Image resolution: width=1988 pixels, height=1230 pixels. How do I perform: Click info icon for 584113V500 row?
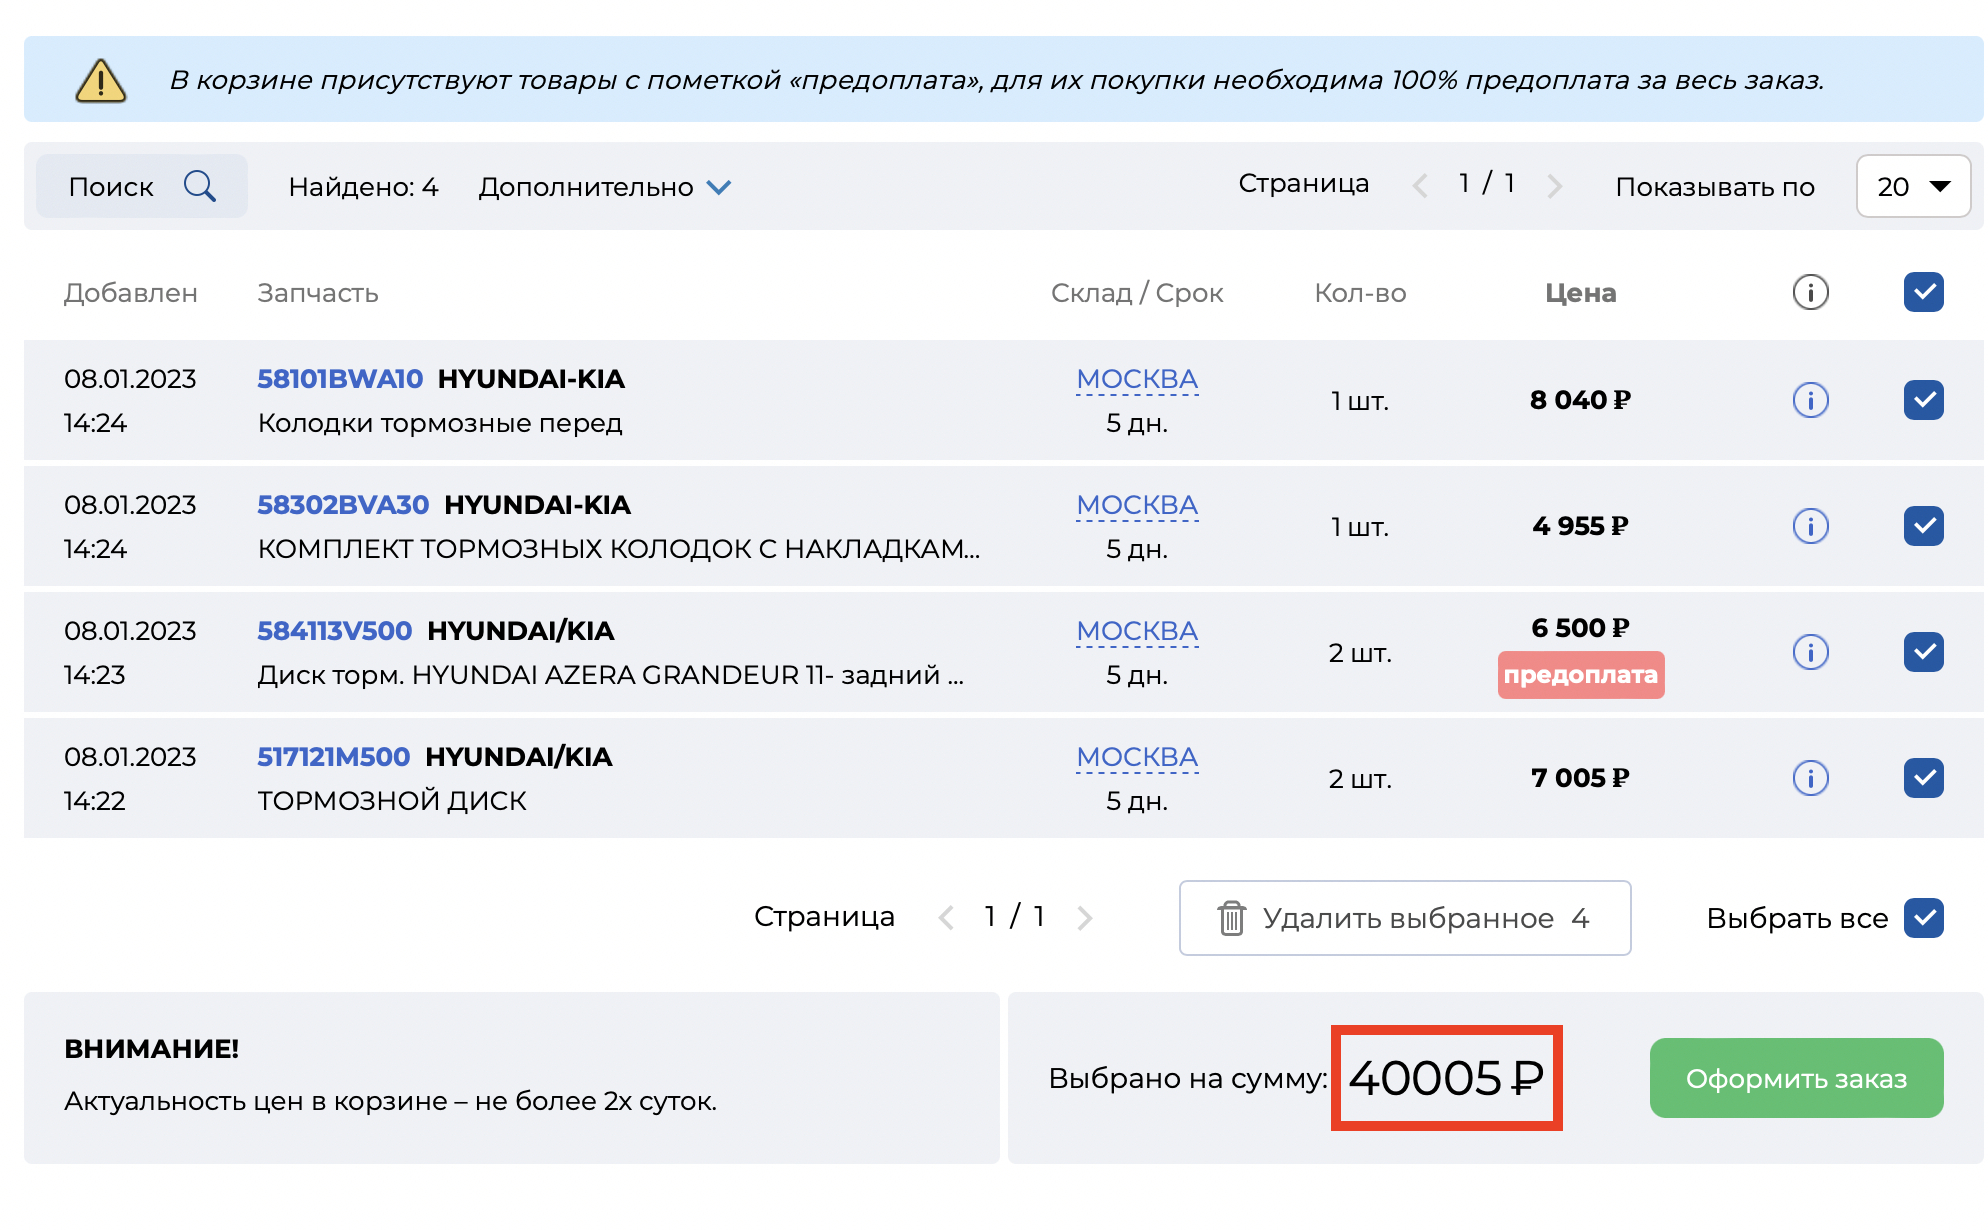(x=1810, y=652)
